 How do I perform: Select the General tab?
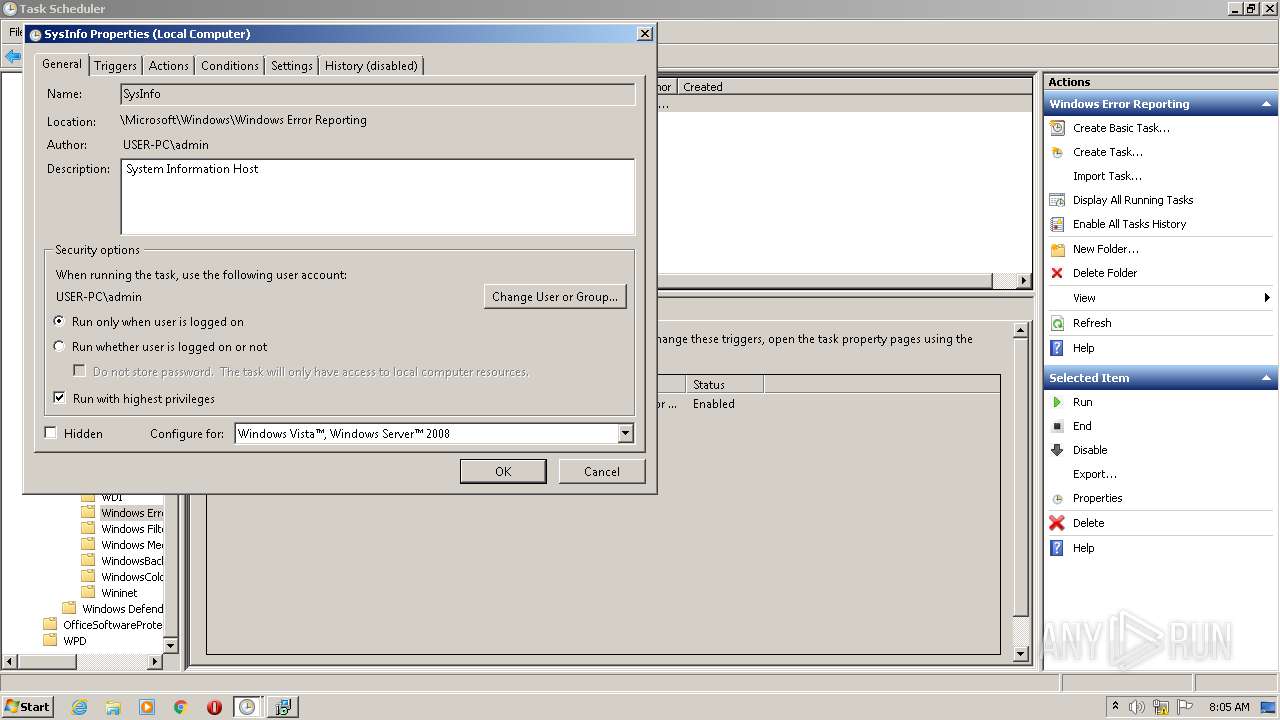point(62,64)
